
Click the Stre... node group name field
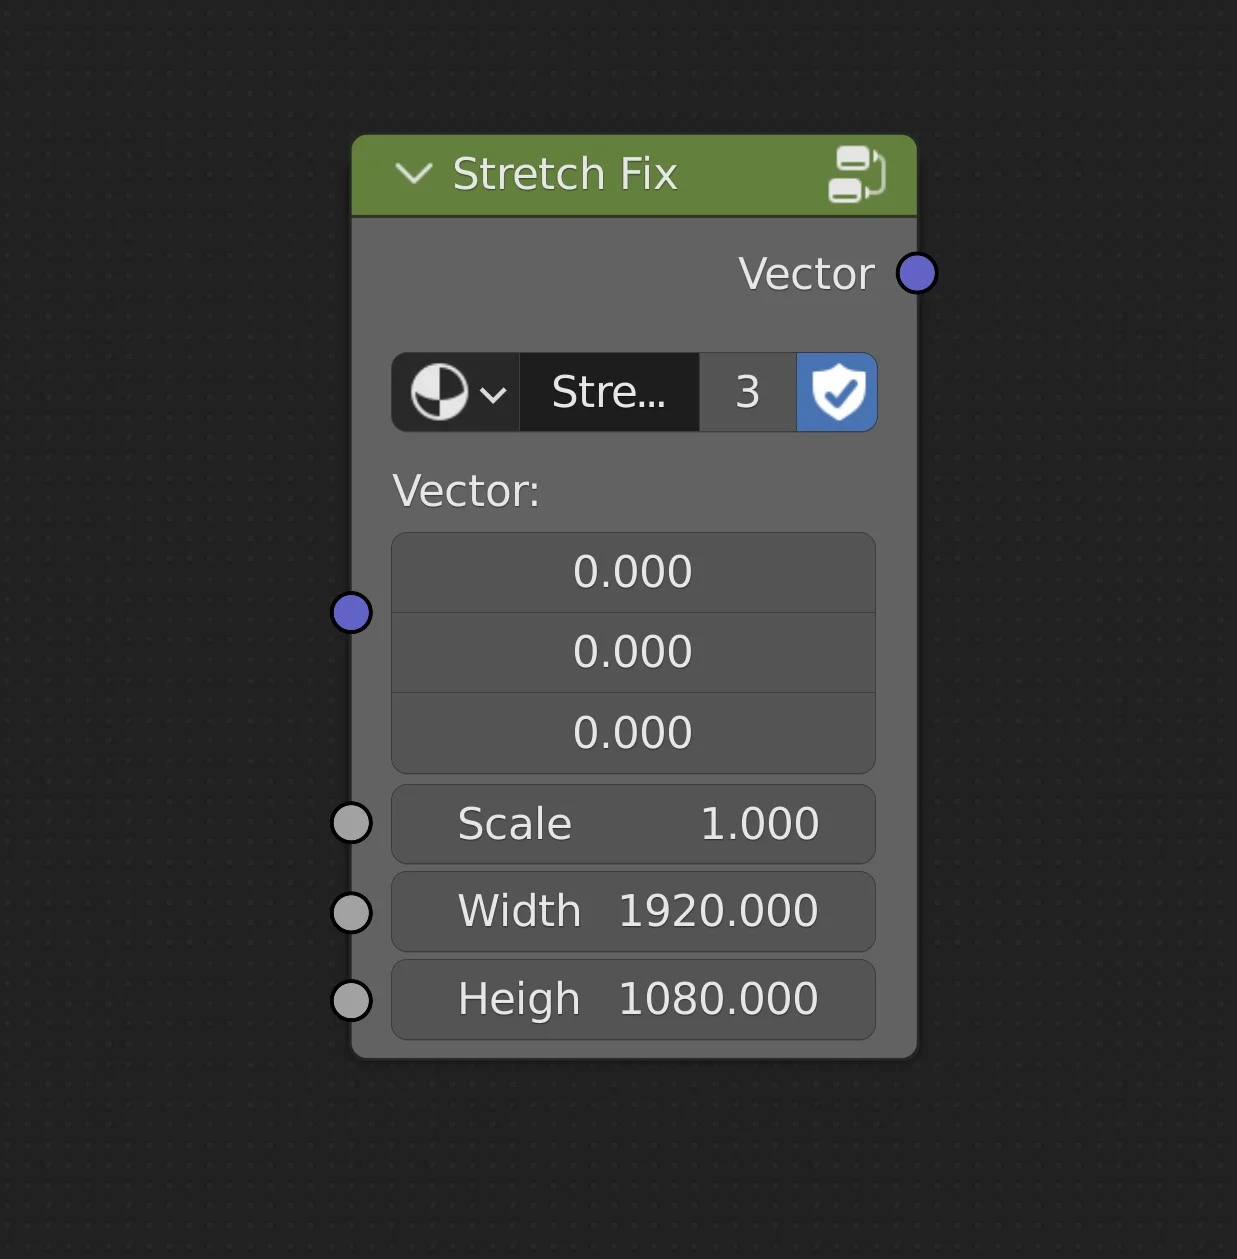point(608,392)
